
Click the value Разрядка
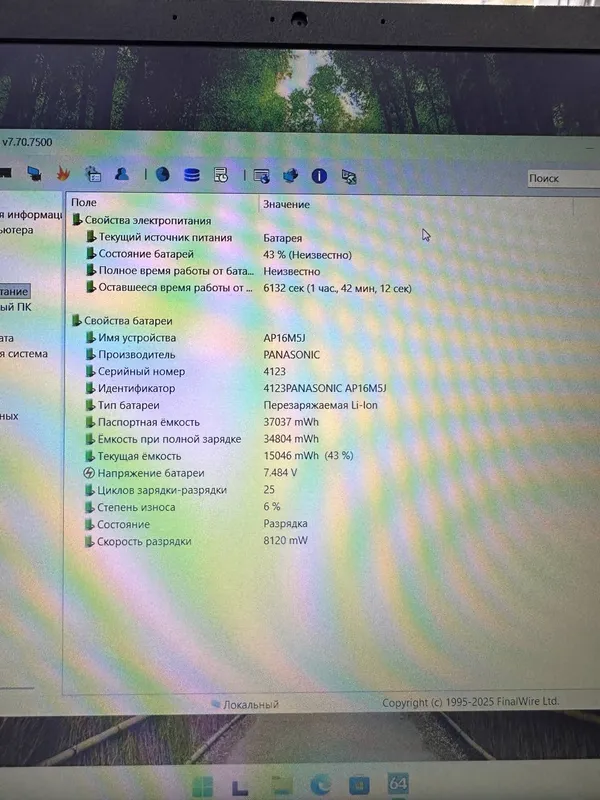click(x=285, y=523)
